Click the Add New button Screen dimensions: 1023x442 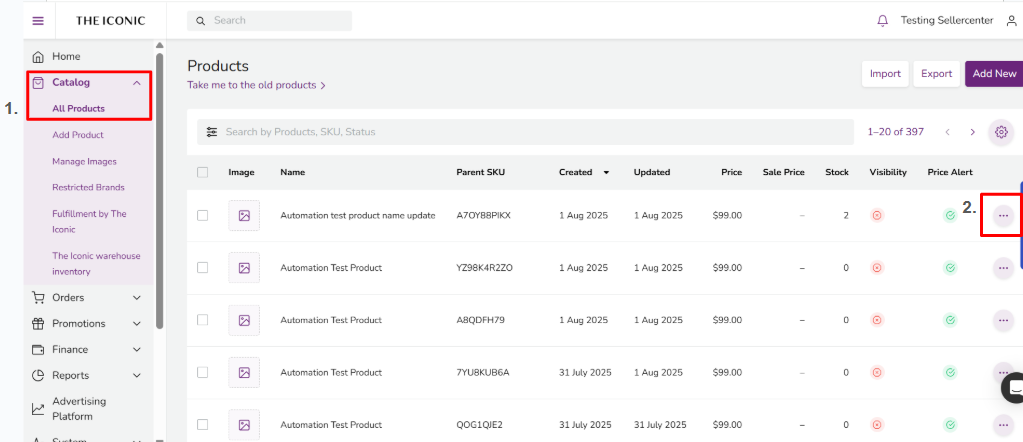tap(993, 74)
